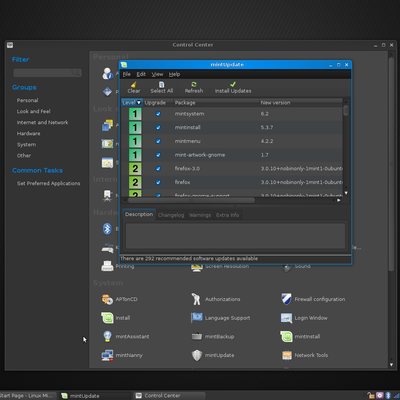The image size is (400, 400).
Task: Switch to the Changelog tab
Action: tap(171, 215)
